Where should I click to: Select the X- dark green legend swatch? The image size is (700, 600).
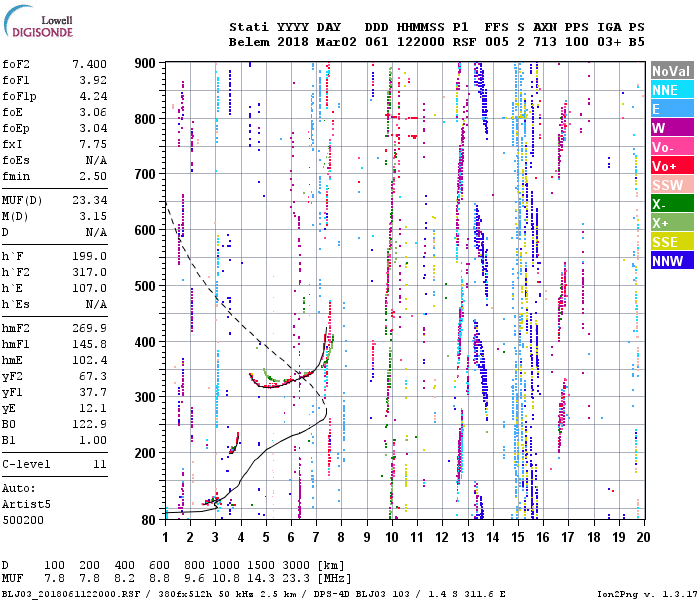coord(672,204)
